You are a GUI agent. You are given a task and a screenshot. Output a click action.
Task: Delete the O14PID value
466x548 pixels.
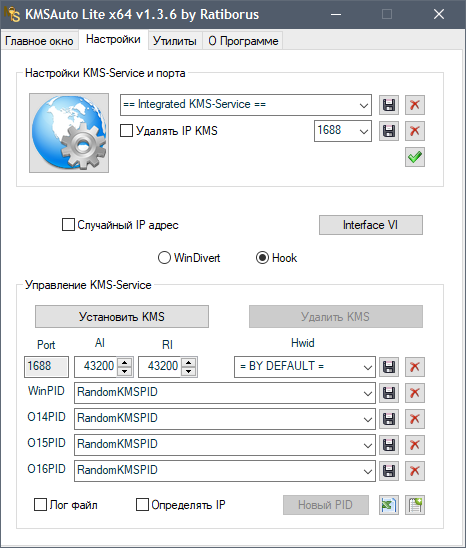tap(415, 419)
